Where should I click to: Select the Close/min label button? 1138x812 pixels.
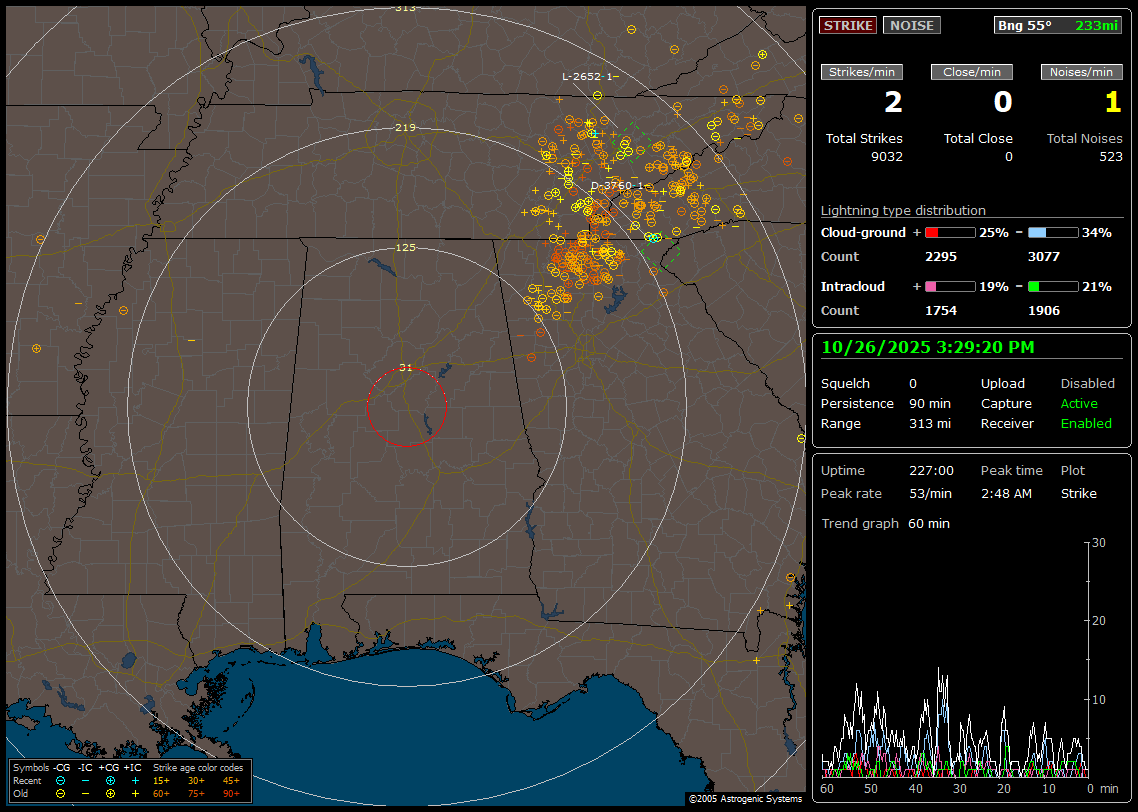972,72
